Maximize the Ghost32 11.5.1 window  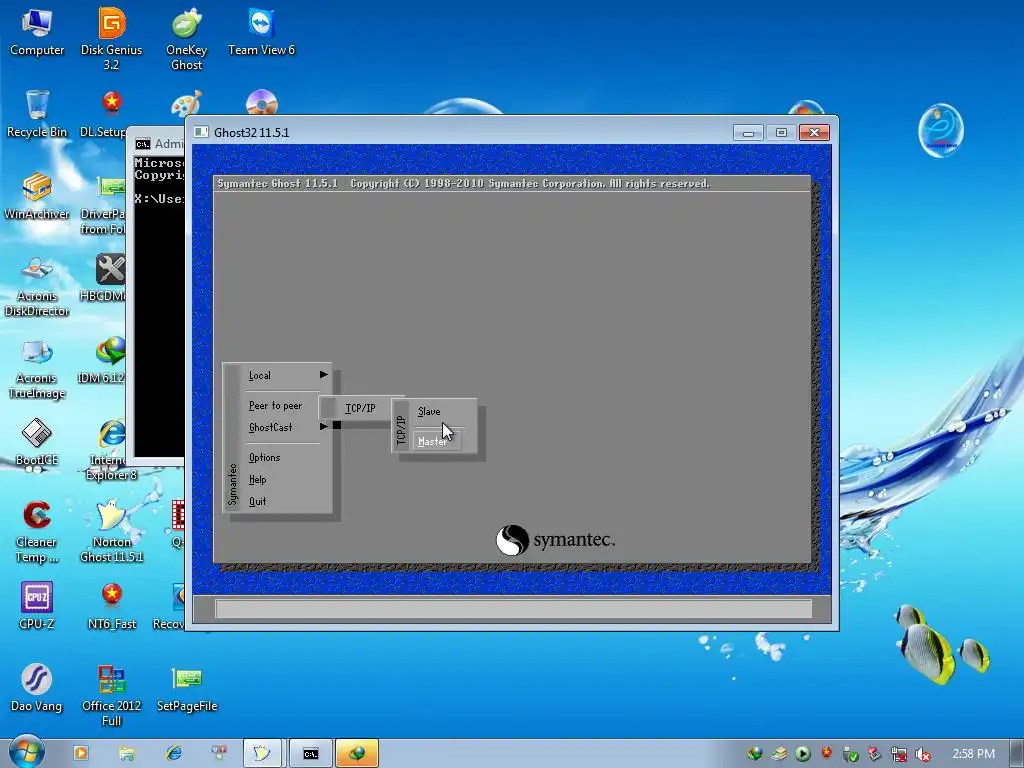(781, 133)
